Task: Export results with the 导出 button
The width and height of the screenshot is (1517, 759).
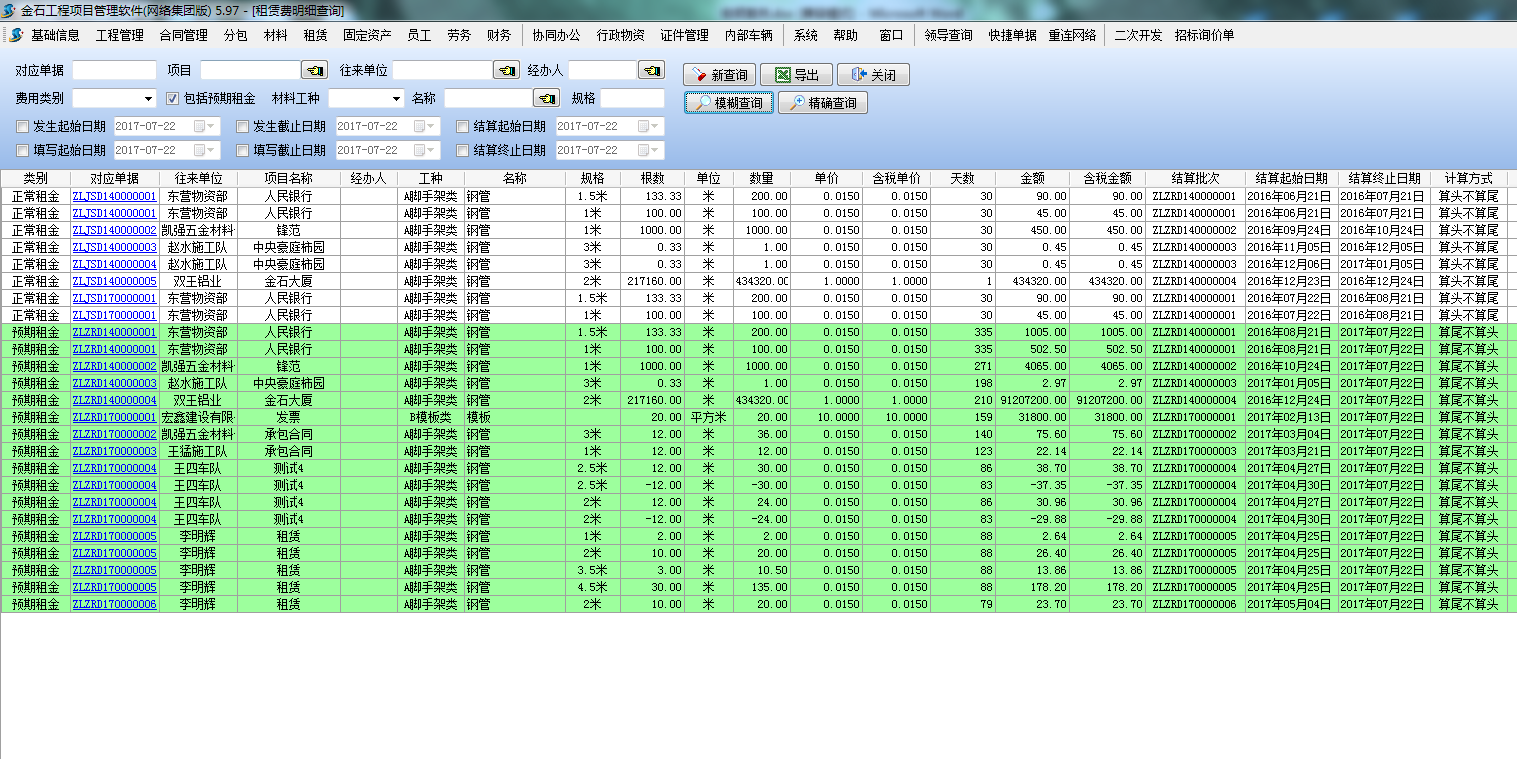Action: point(796,75)
